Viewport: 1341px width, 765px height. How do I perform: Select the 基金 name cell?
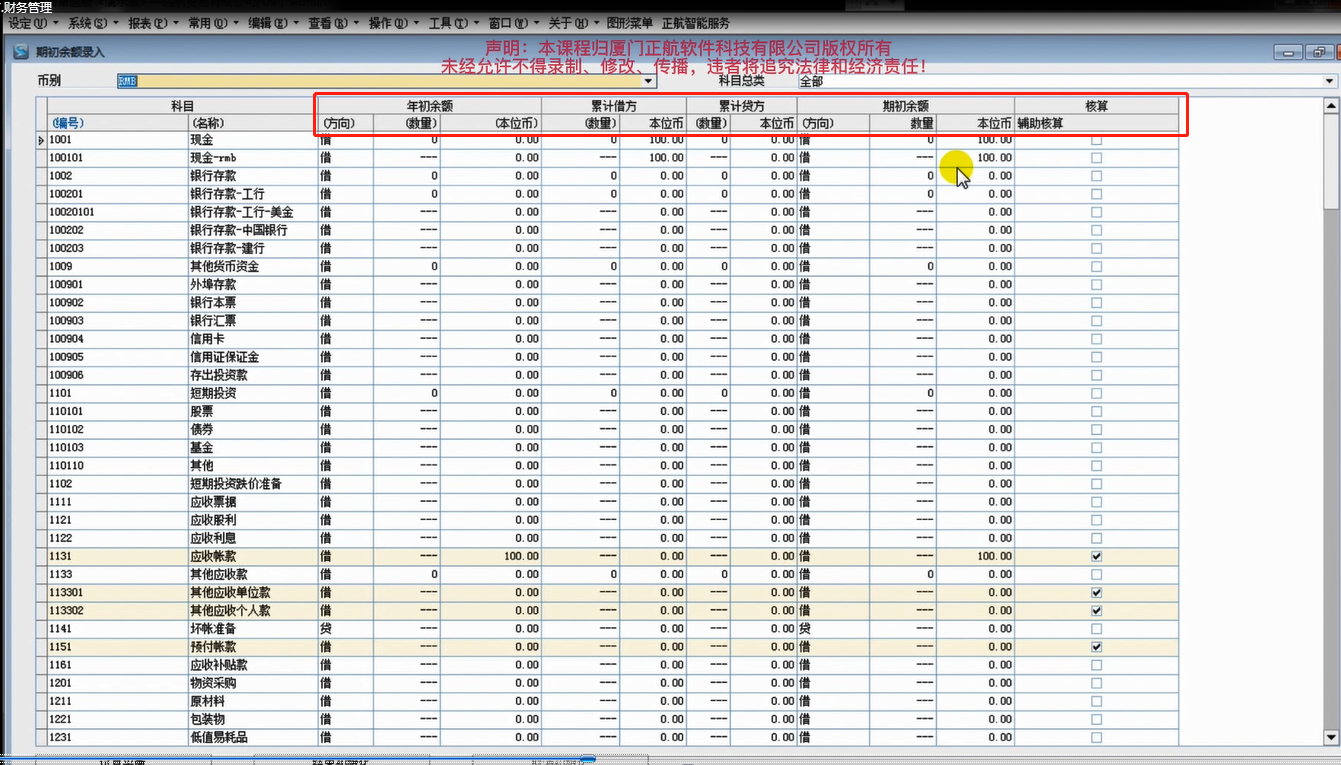tap(253, 448)
